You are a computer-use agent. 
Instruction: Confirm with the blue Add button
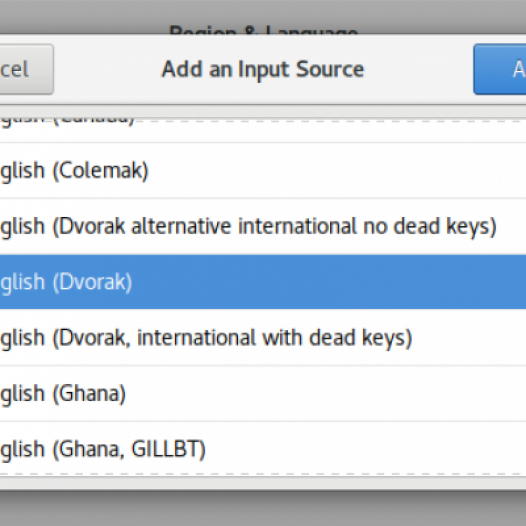(x=500, y=69)
